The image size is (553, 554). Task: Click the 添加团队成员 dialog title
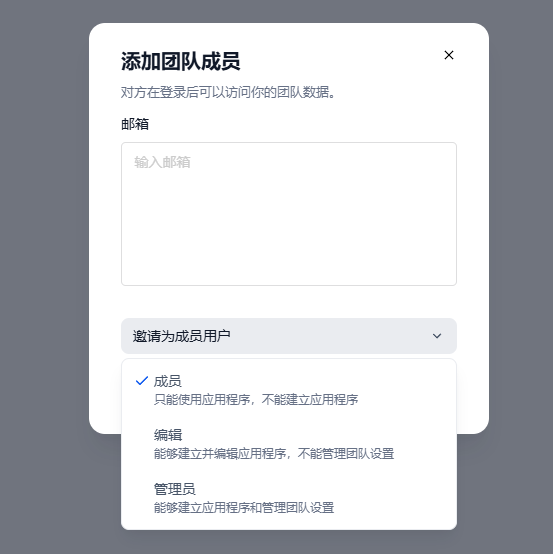click(181, 61)
